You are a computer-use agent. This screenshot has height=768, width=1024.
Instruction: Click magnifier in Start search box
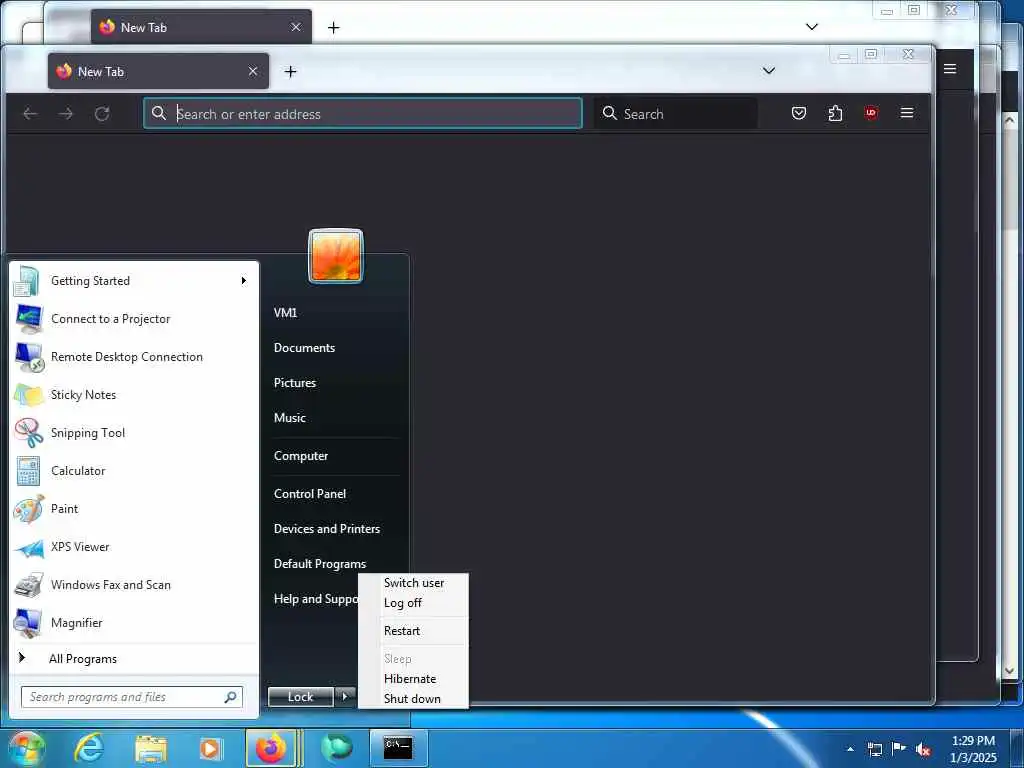pyautogui.click(x=231, y=697)
